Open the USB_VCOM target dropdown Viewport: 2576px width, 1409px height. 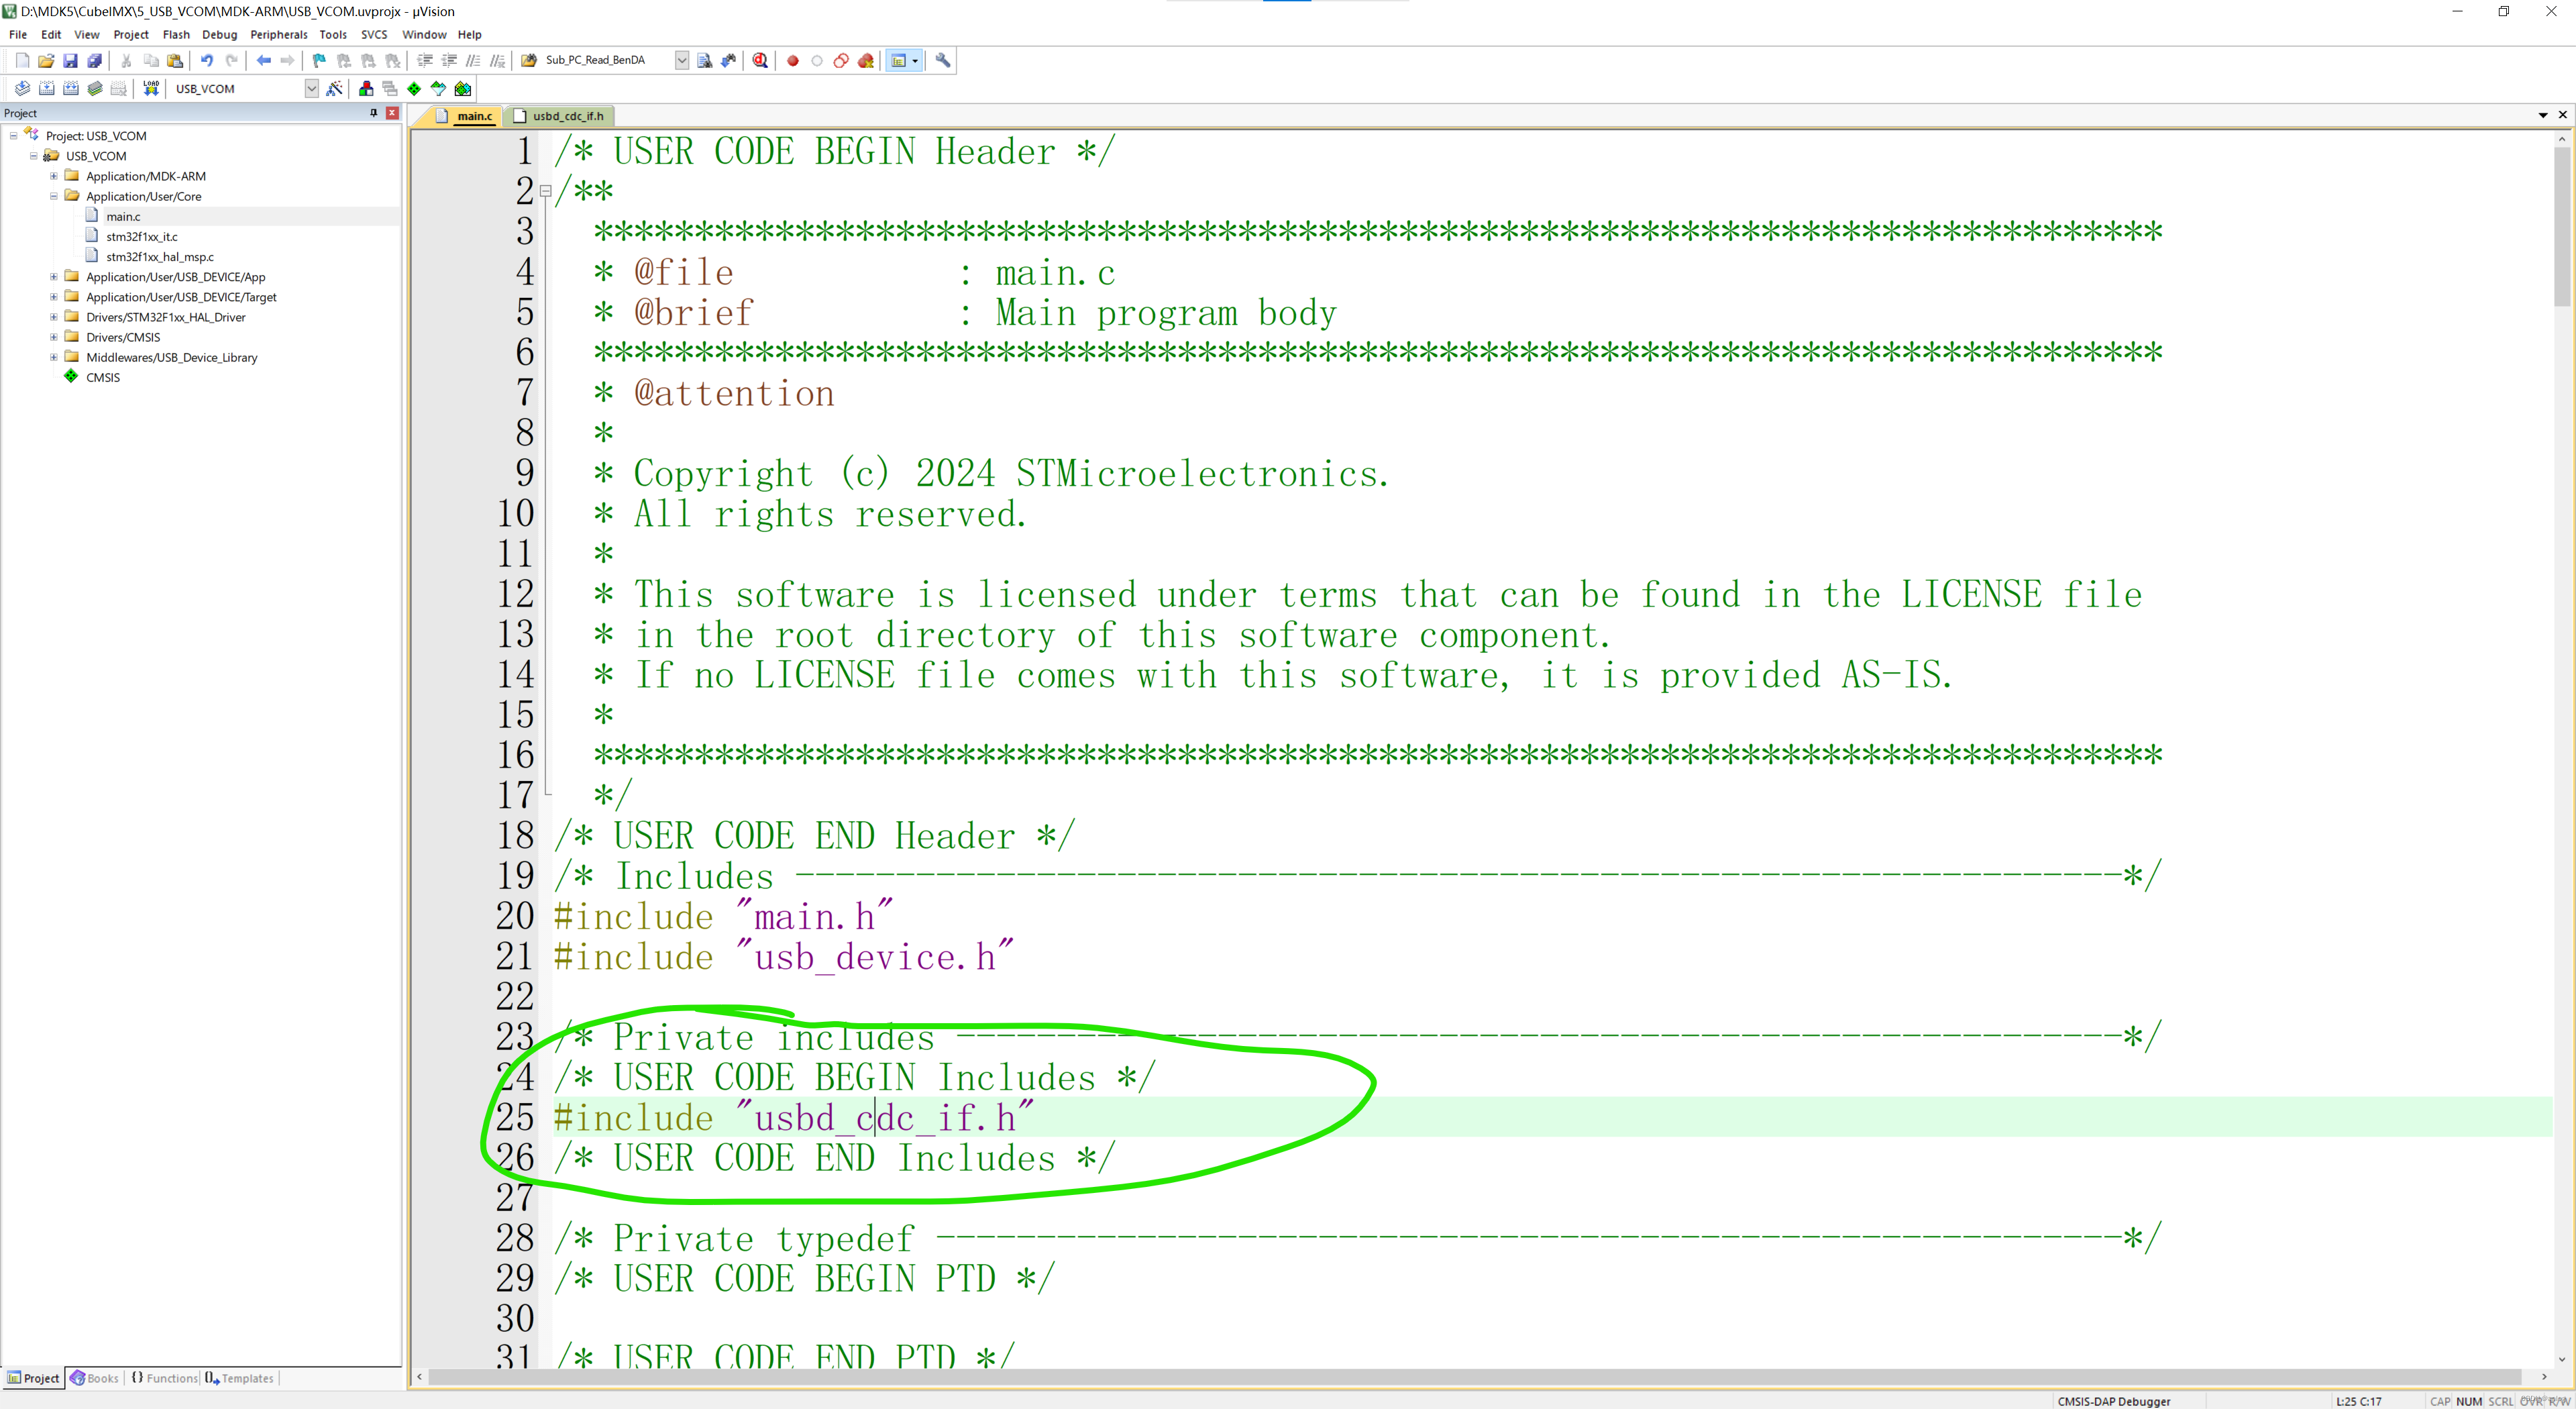coord(311,88)
